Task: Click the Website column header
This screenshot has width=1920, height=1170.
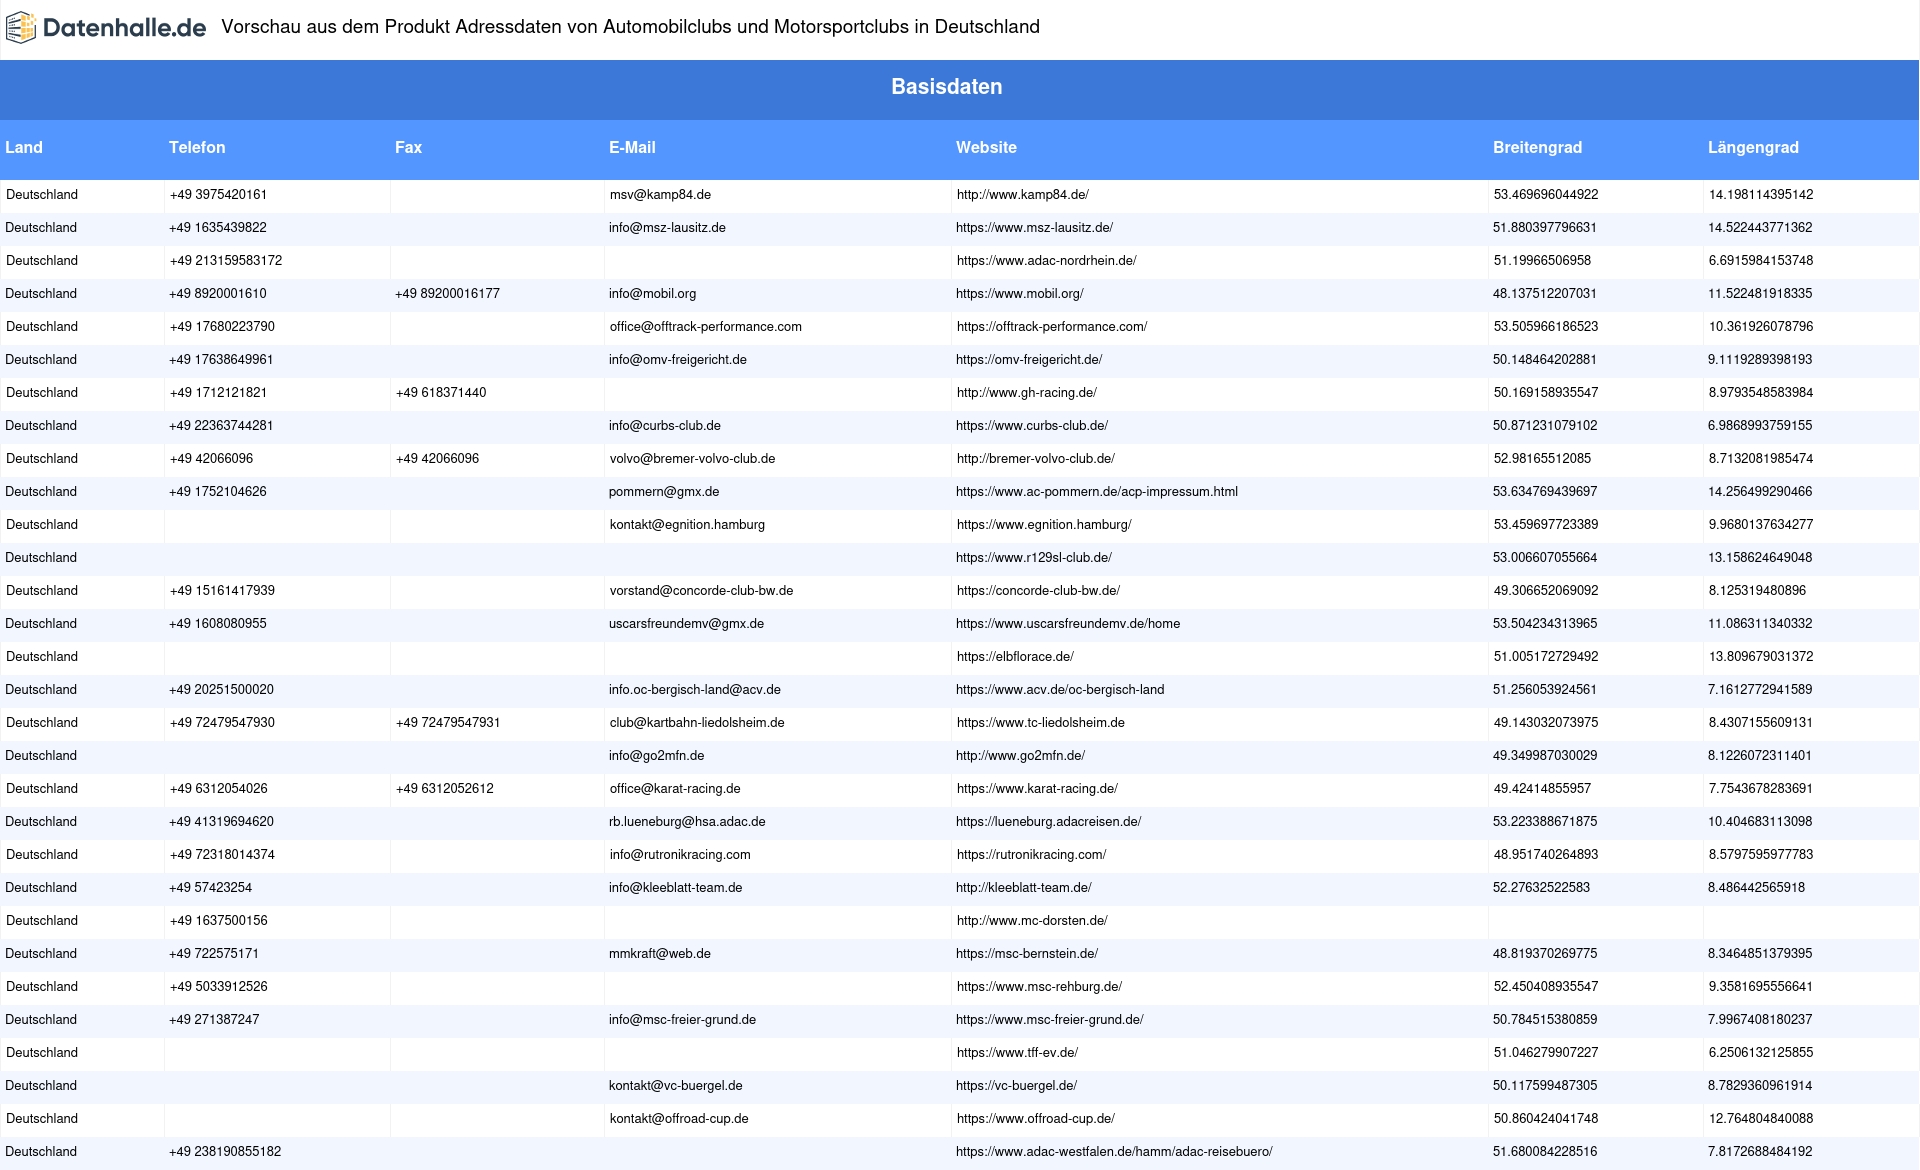Action: tap(986, 147)
